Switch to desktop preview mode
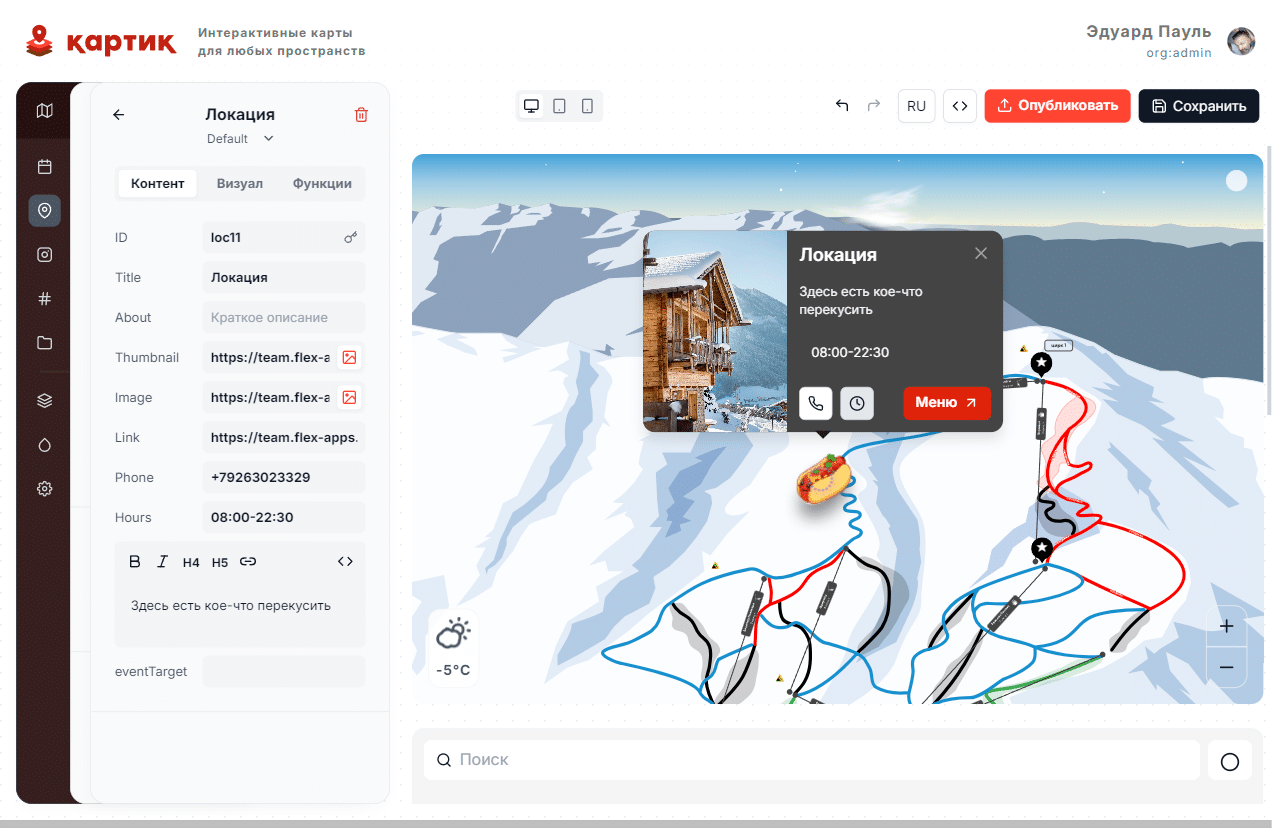1278x828 pixels. (x=531, y=106)
